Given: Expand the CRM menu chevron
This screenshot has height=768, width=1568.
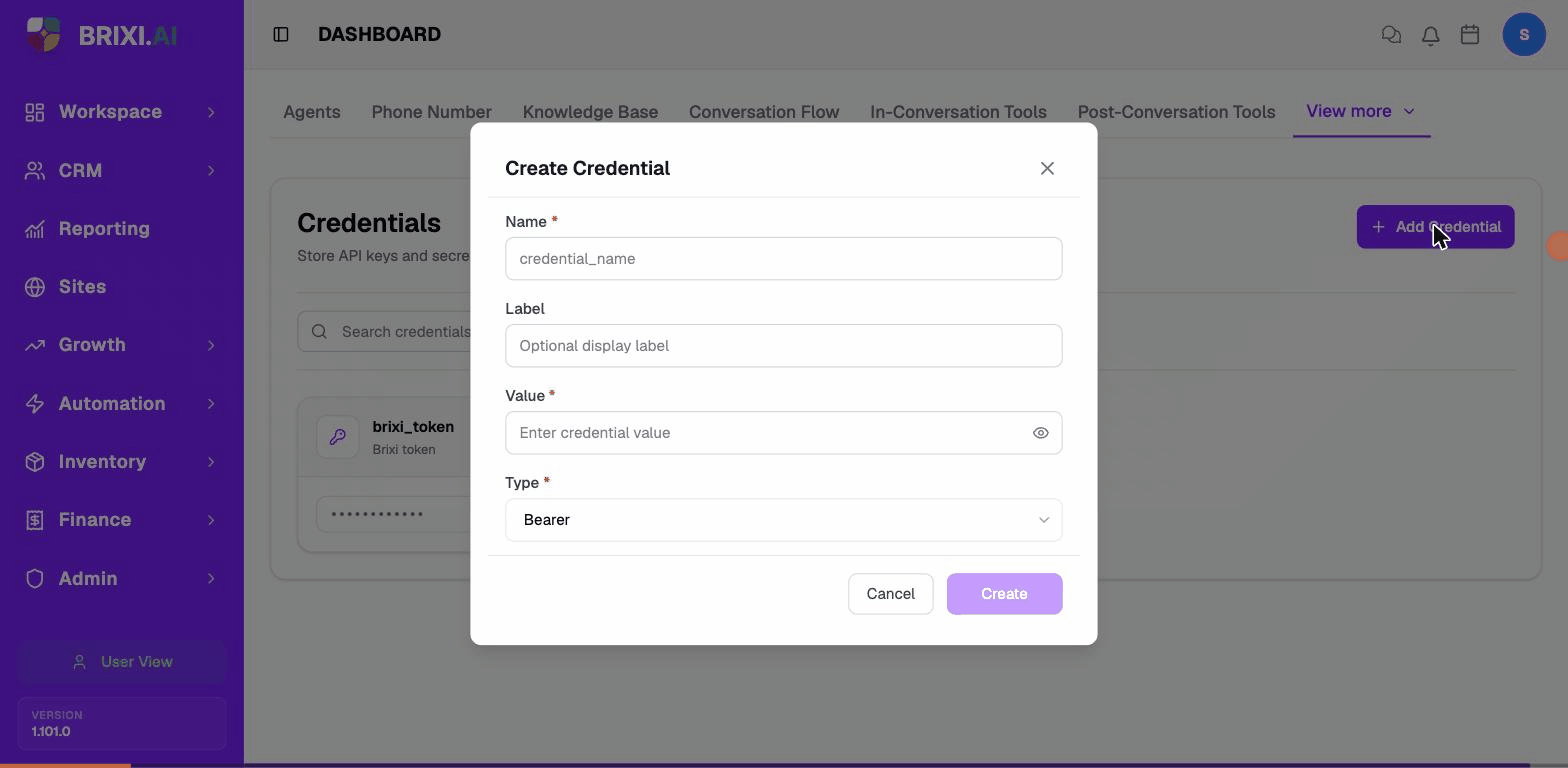Looking at the screenshot, I should [211, 171].
